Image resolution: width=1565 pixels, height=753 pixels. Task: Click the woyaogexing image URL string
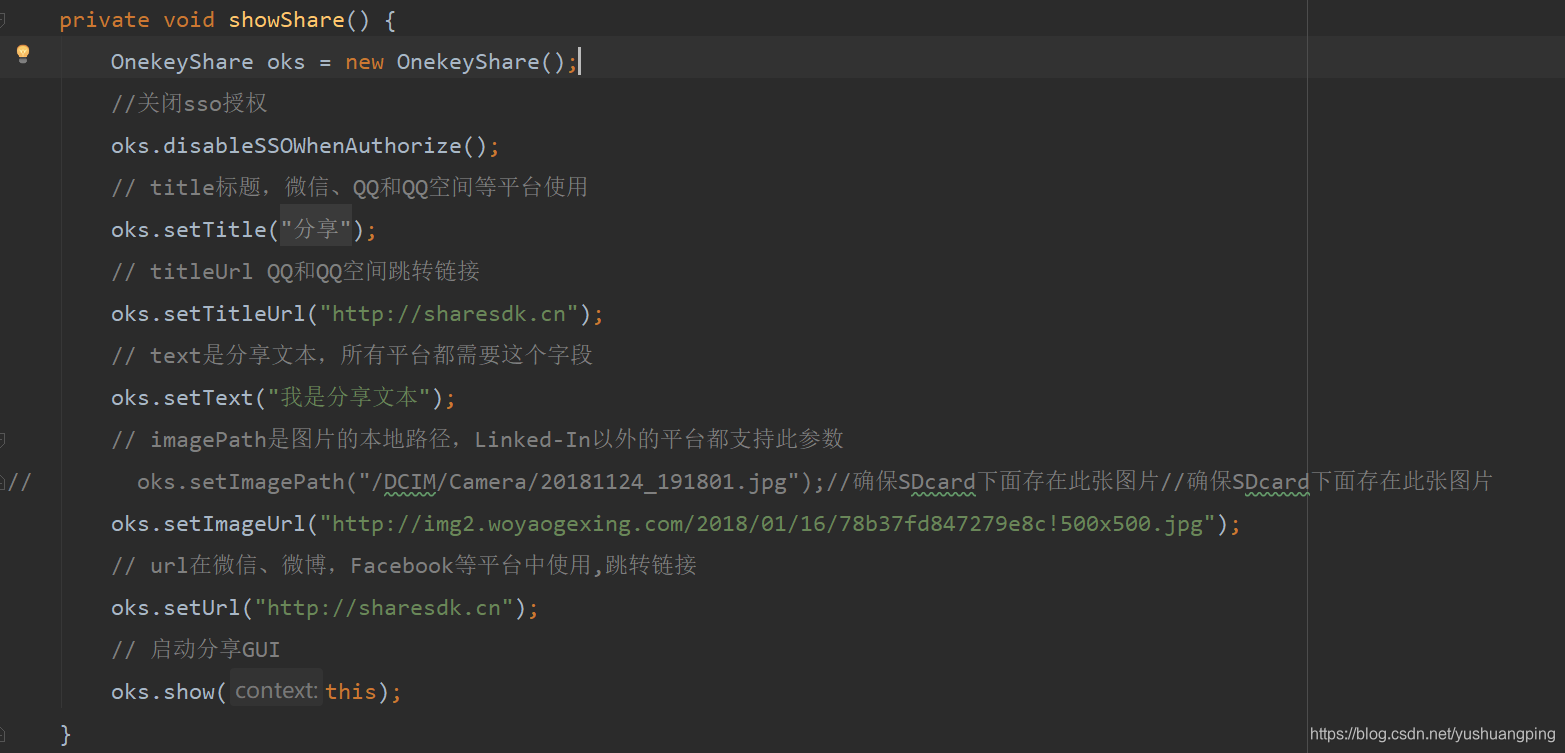coord(767,524)
